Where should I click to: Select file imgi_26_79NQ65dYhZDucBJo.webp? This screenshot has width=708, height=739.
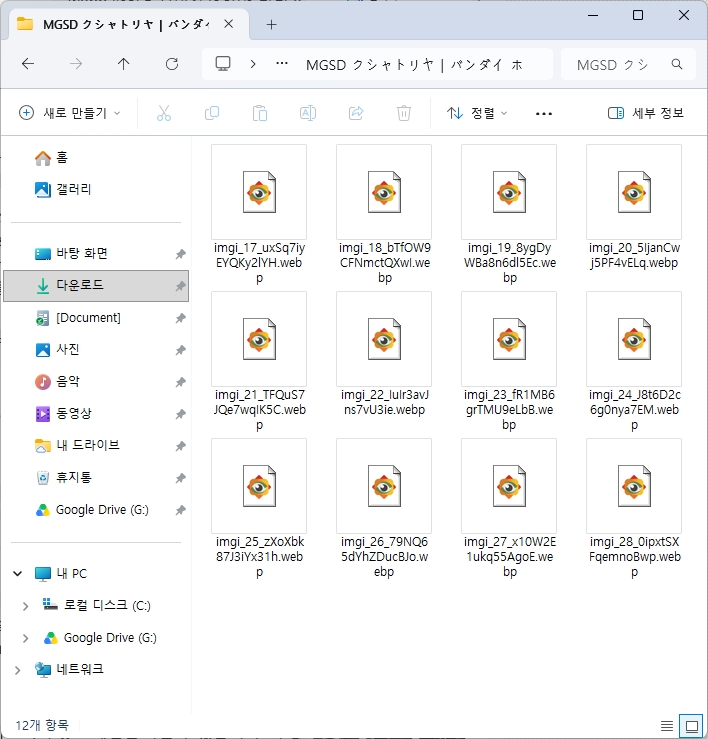point(384,509)
